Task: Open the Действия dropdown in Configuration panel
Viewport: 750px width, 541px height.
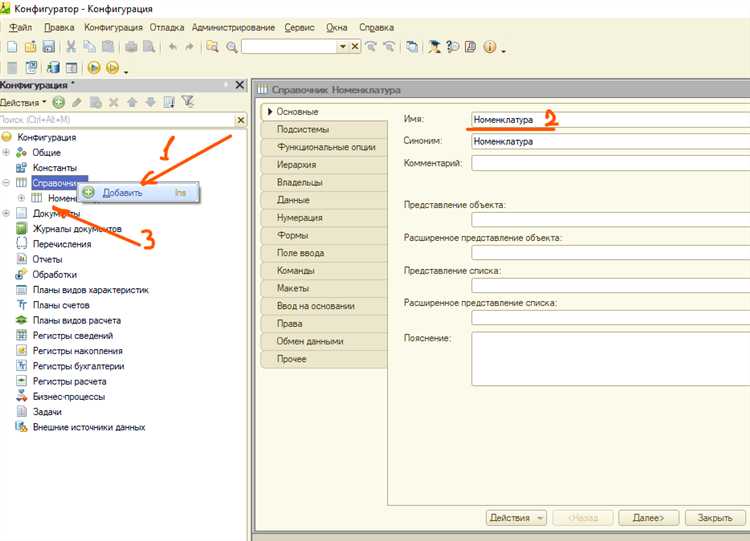Action: [23, 102]
